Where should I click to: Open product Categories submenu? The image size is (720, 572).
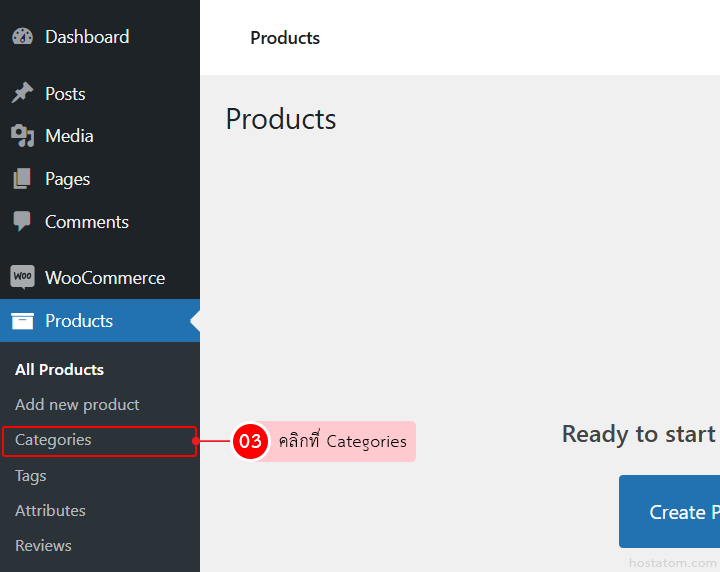53,440
